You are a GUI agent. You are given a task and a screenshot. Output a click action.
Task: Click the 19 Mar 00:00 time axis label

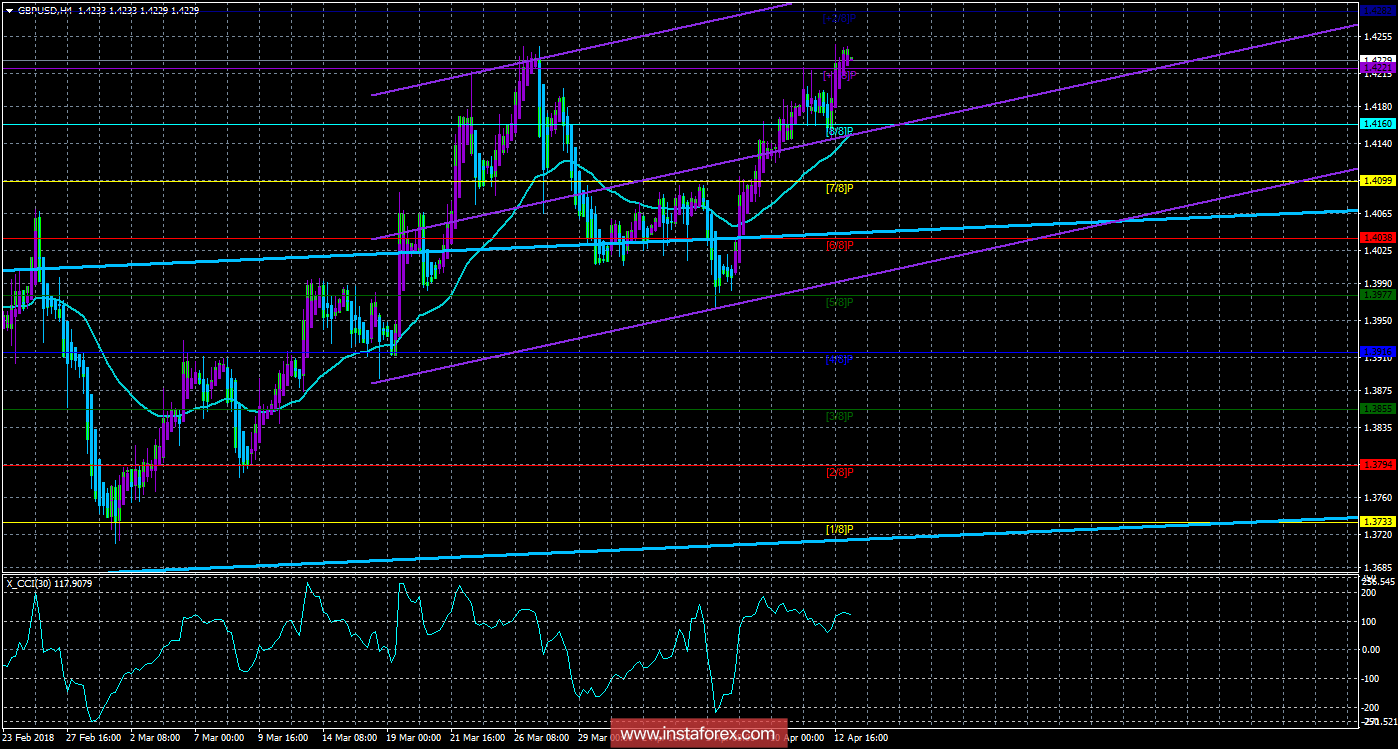(x=416, y=736)
